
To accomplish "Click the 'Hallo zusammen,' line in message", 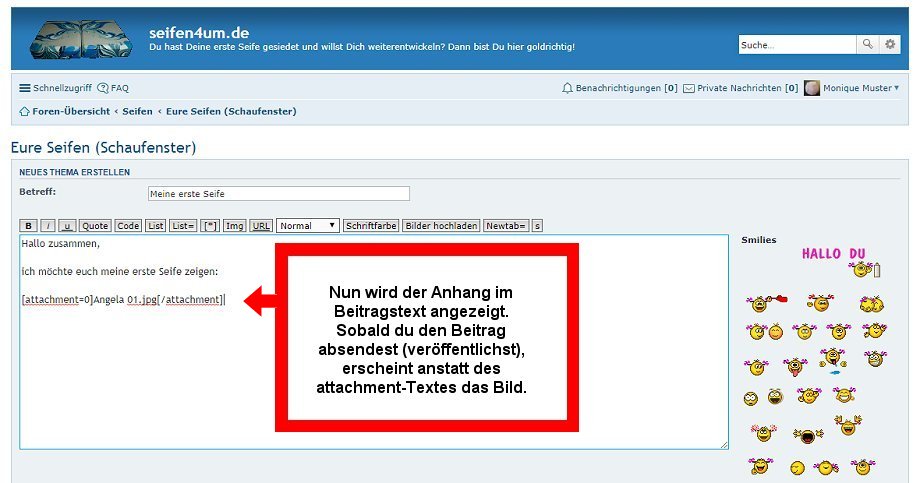I will tap(60, 244).
